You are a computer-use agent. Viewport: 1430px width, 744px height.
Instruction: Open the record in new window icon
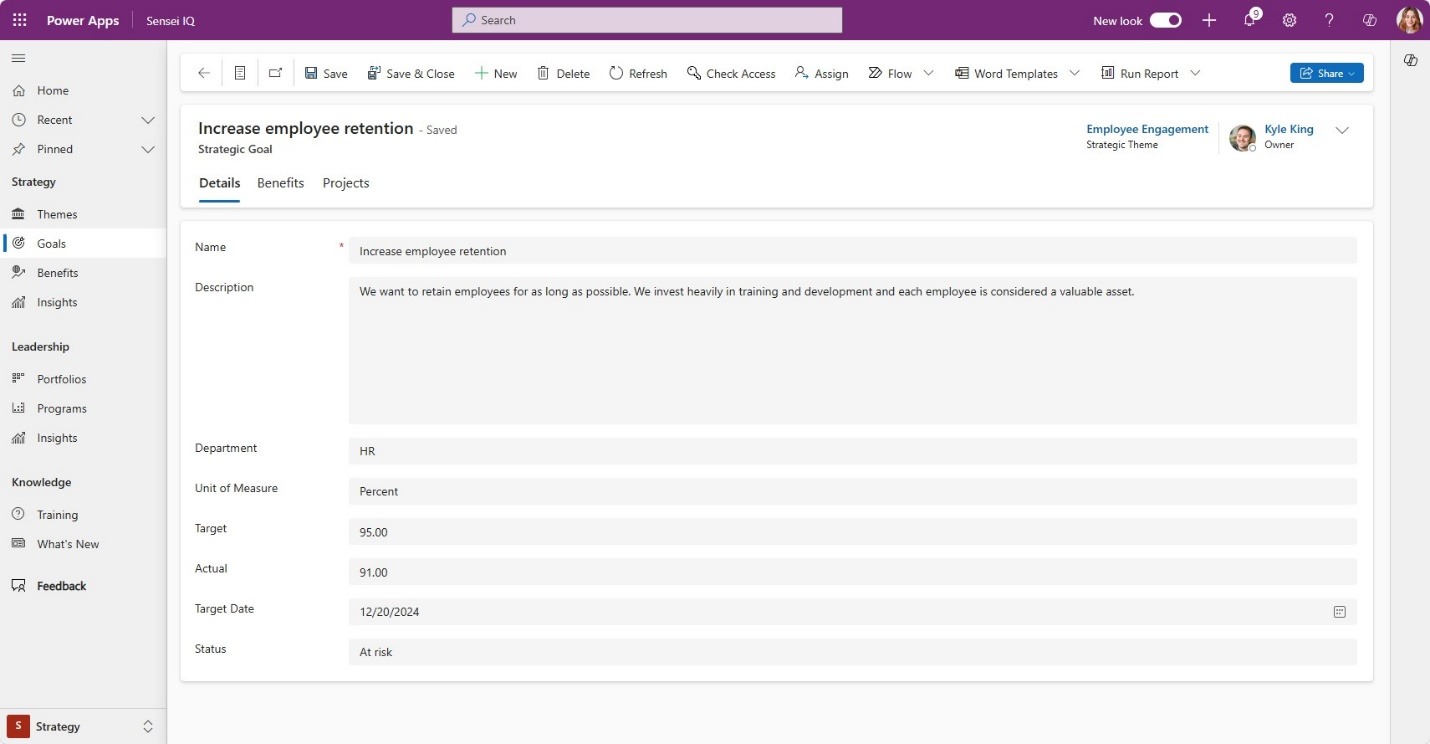point(276,73)
